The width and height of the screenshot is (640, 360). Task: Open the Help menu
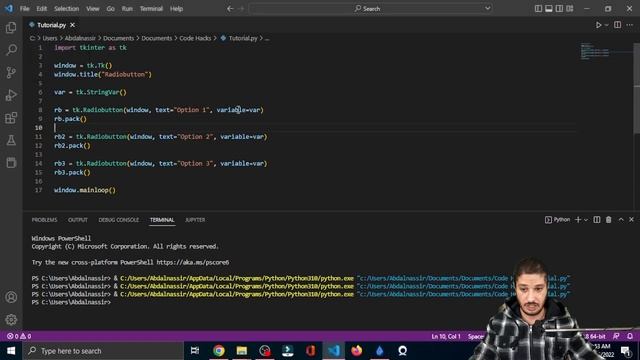click(x=176, y=9)
